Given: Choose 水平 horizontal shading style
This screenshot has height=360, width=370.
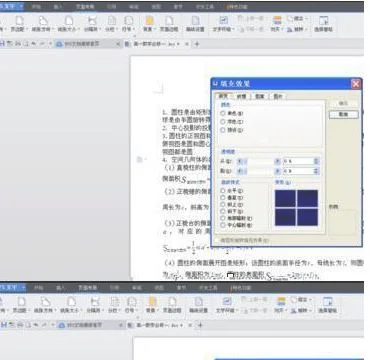Looking at the screenshot, I should click(x=223, y=191).
